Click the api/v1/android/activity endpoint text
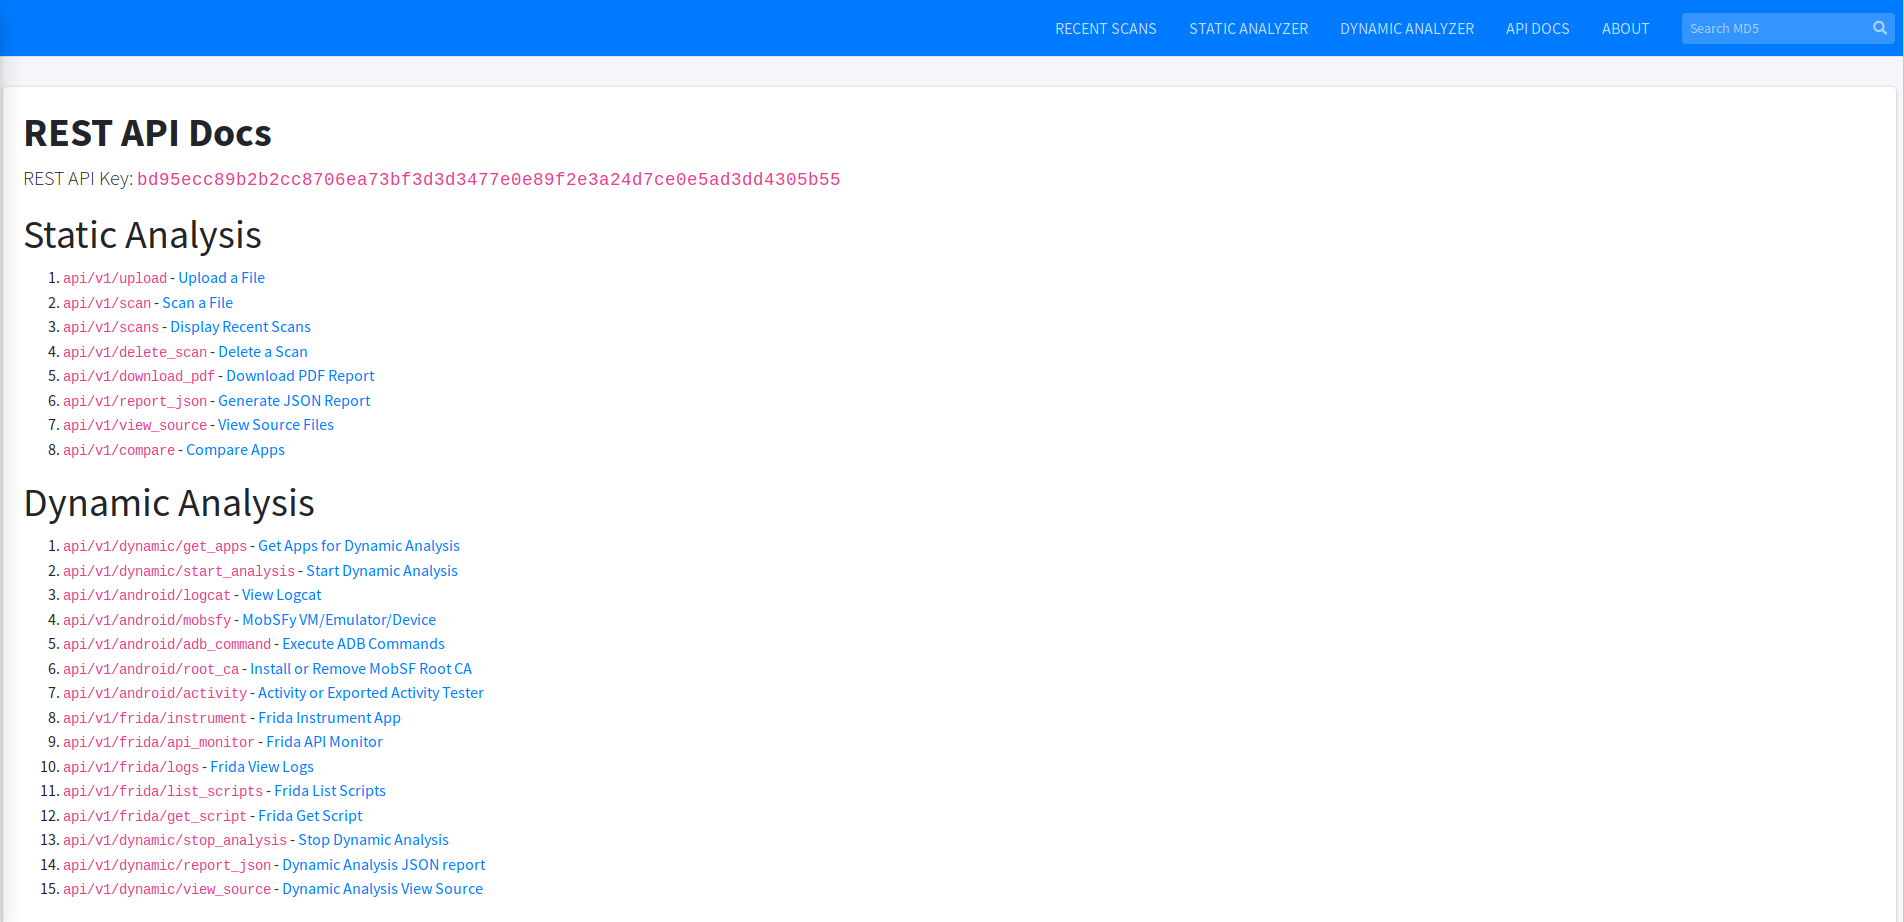 tap(155, 693)
